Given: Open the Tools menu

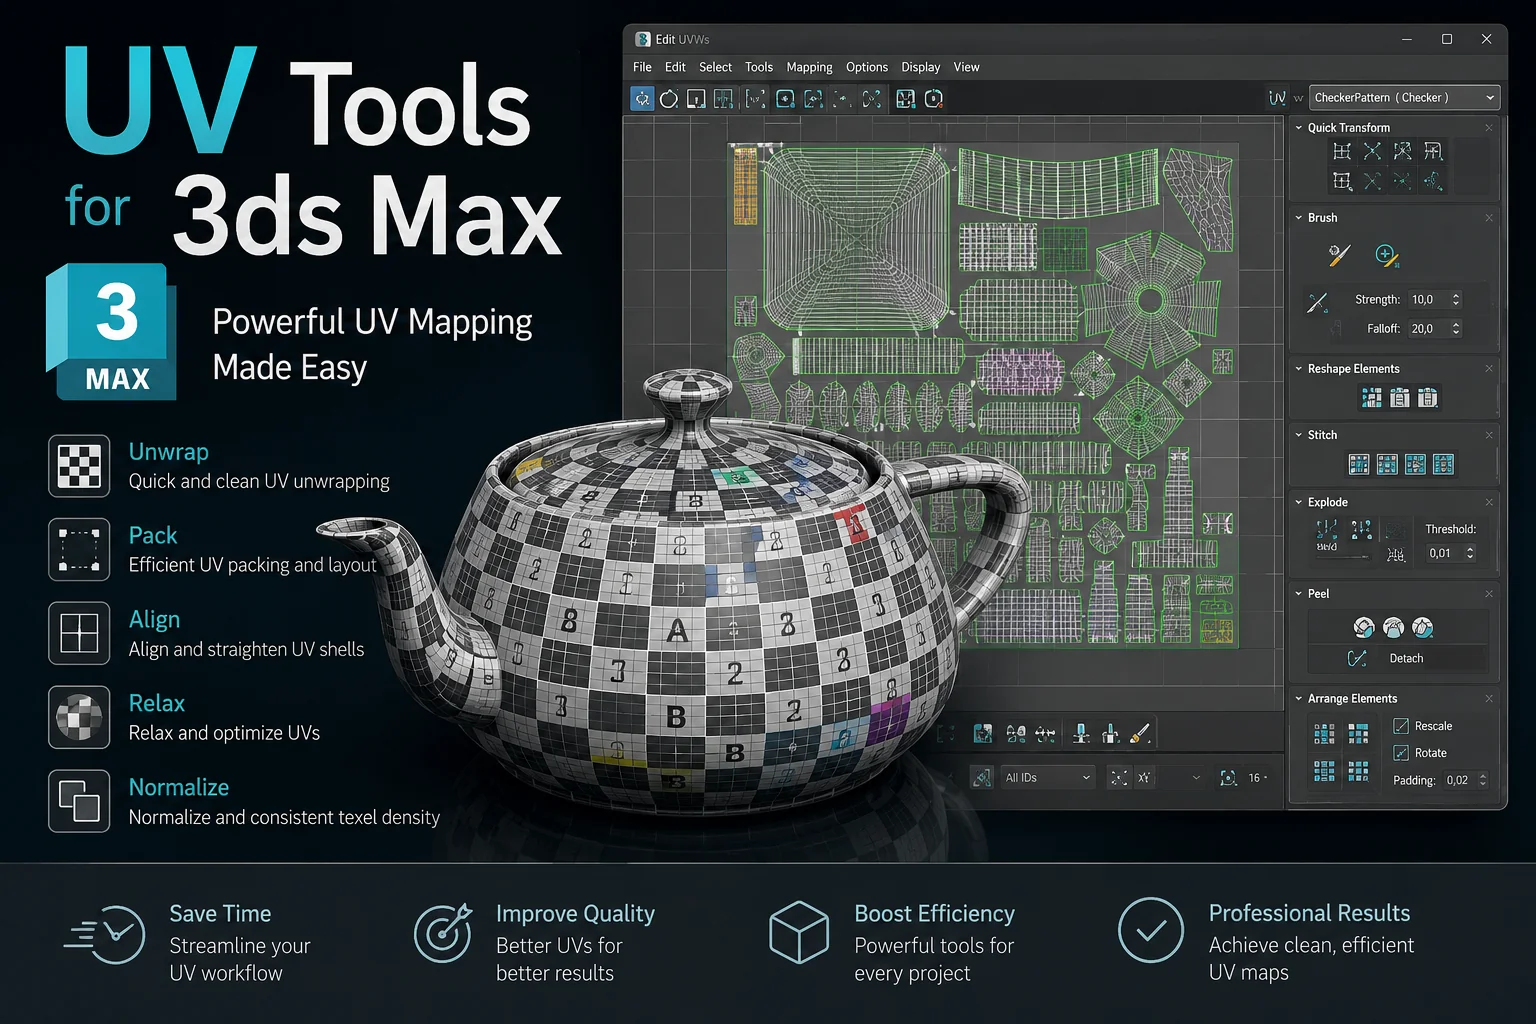Looking at the screenshot, I should 759,67.
